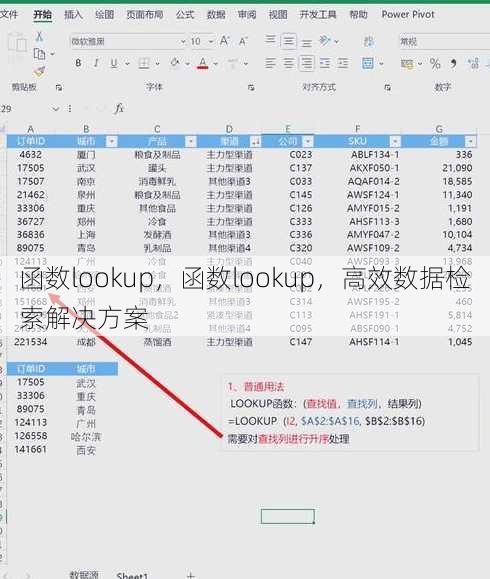This screenshot has width=490, height=579.
Task: Switch to the 页面布局 ribbon tab
Action: (x=145, y=15)
